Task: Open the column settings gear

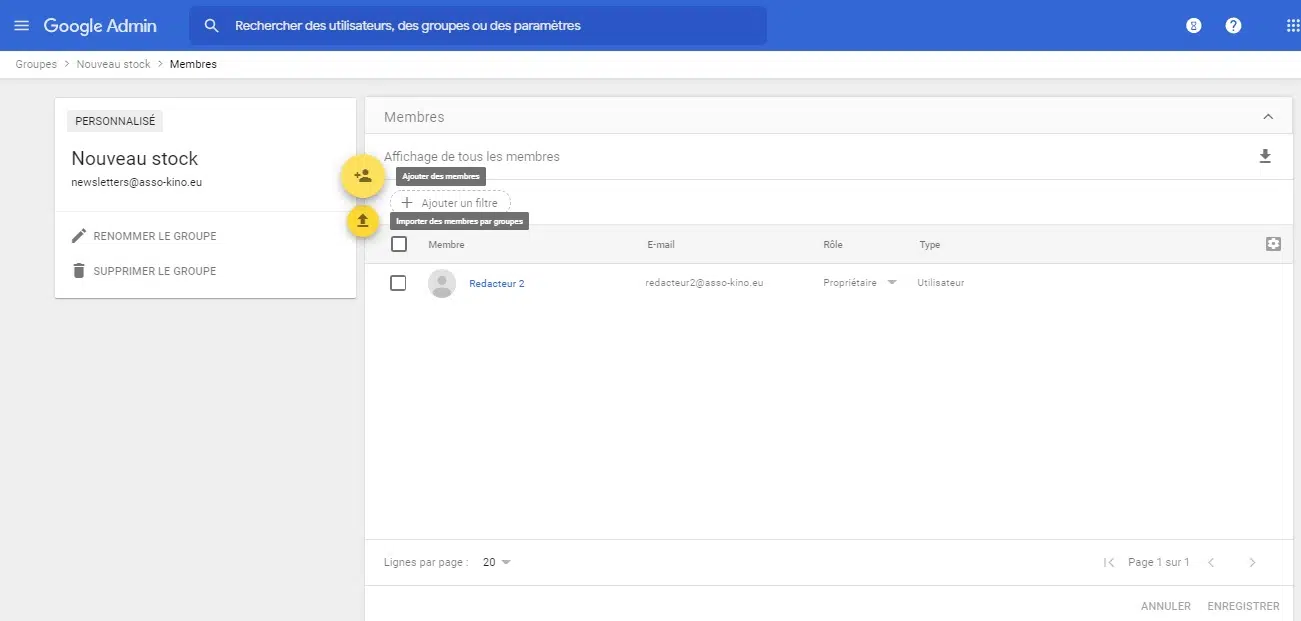Action: click(1273, 244)
